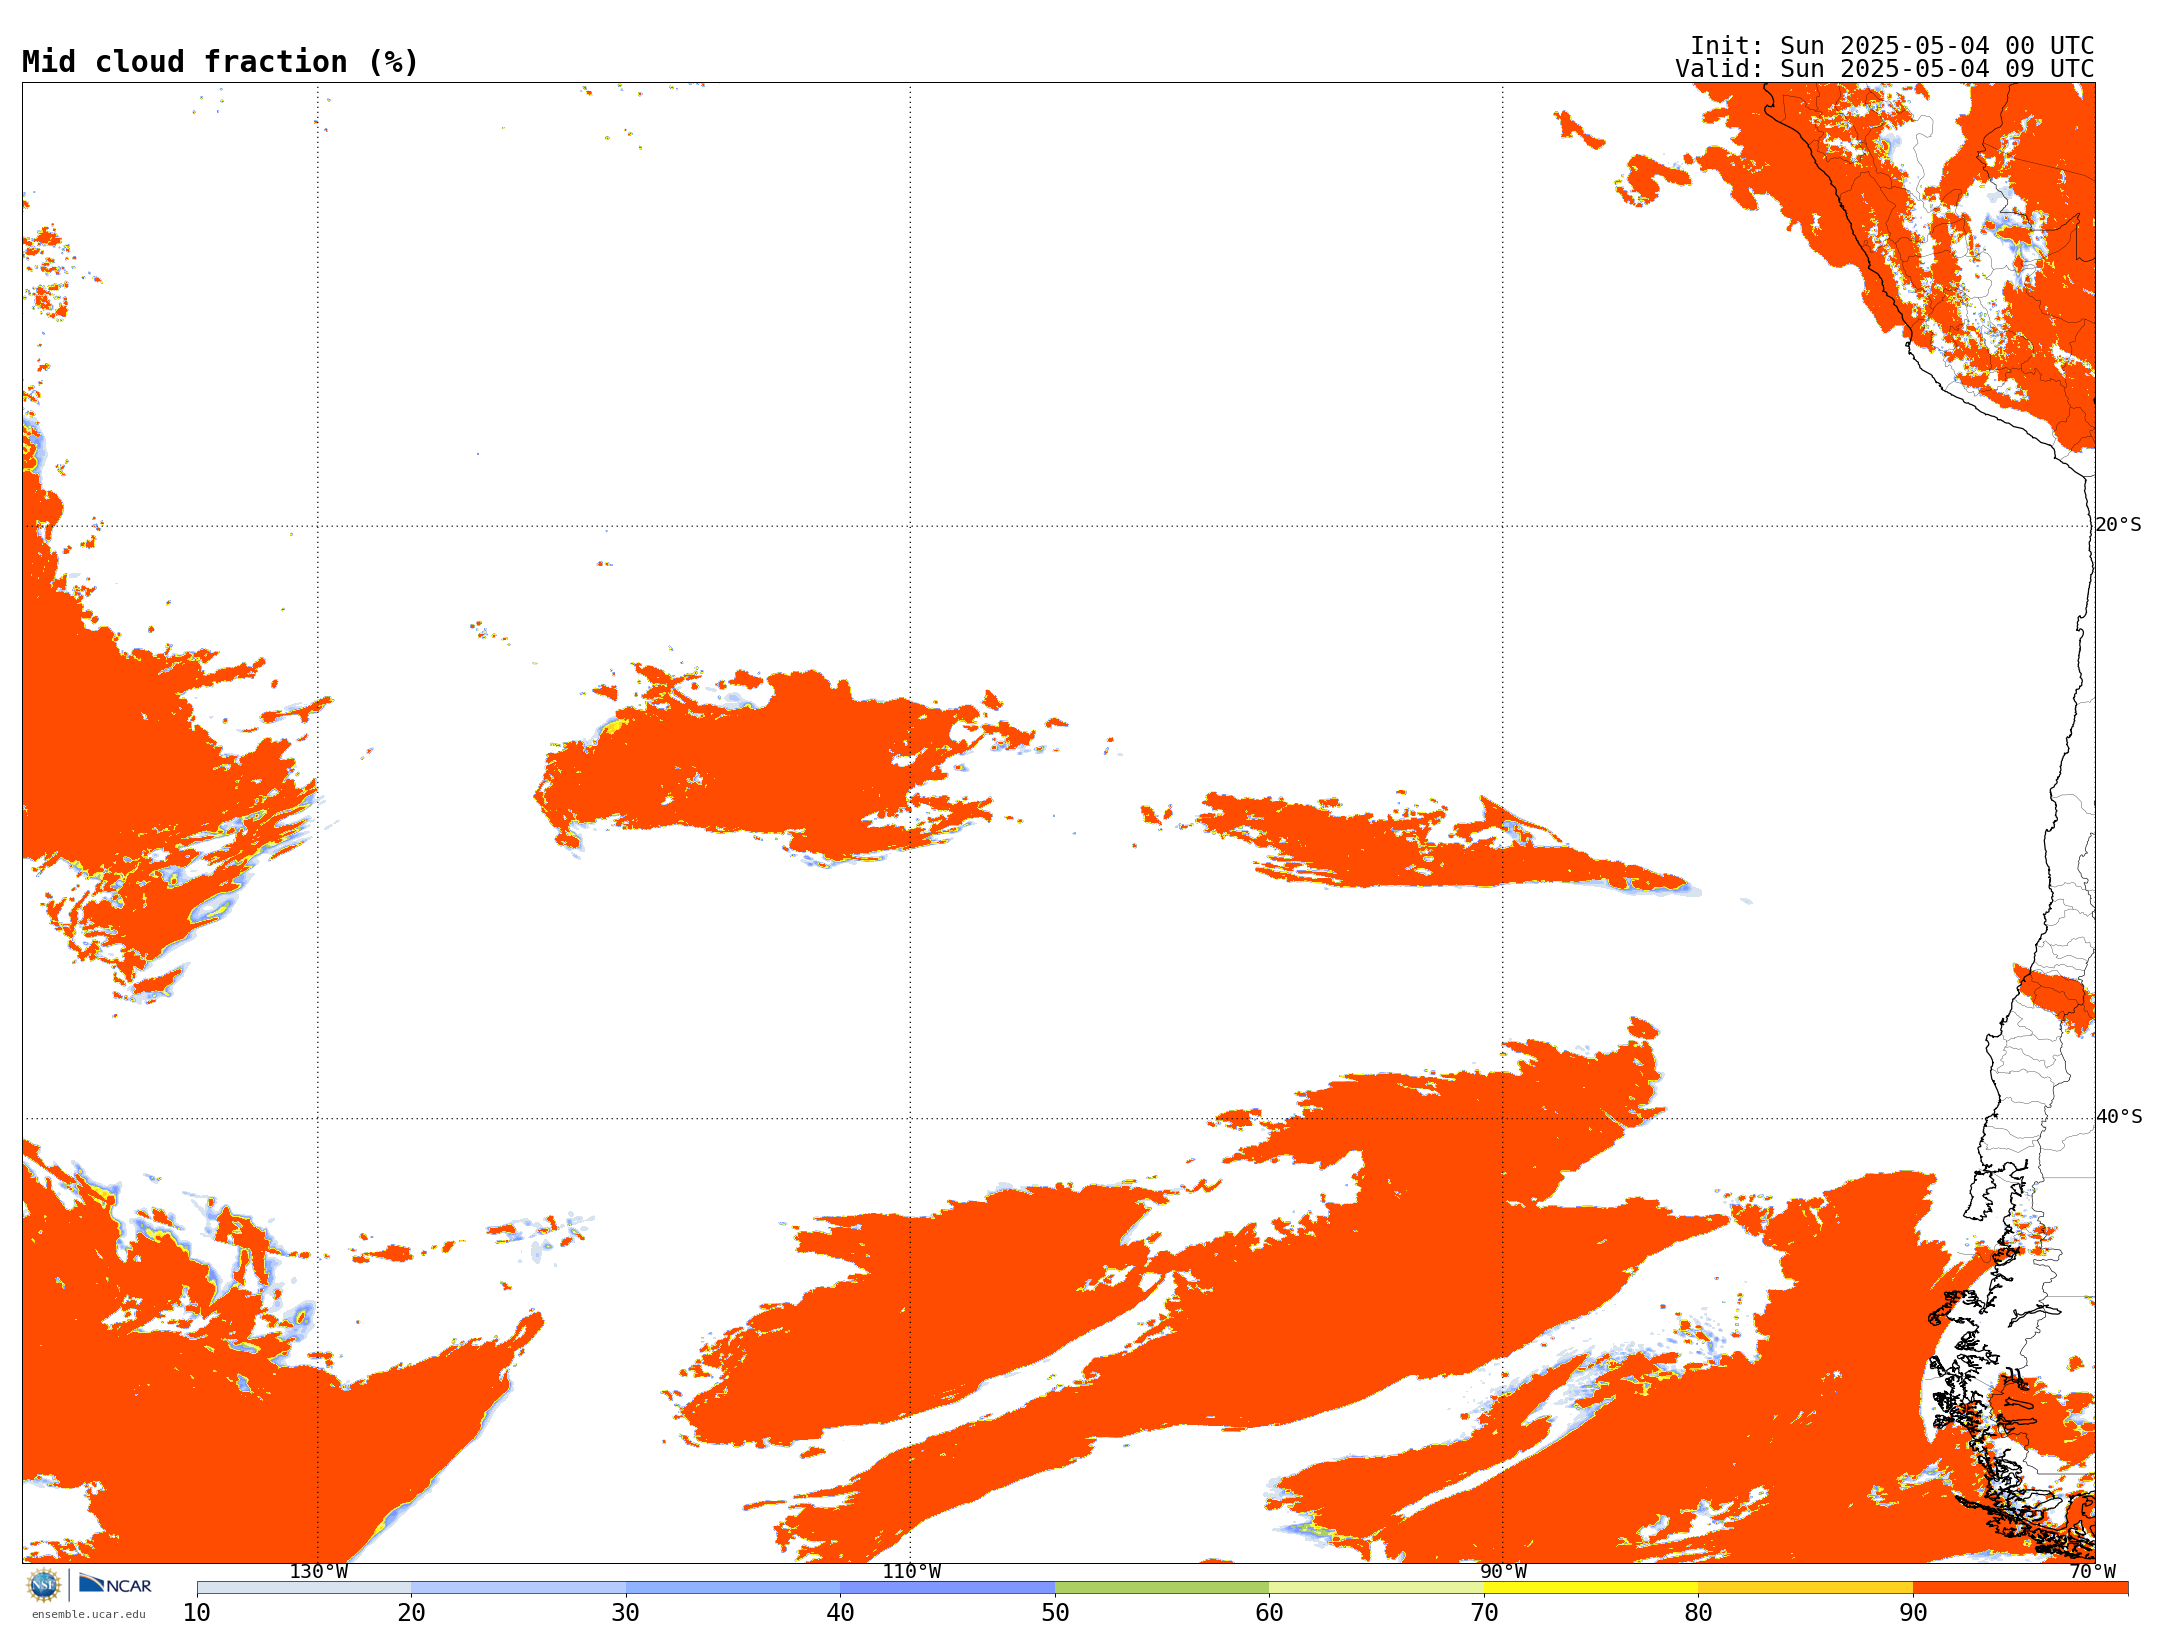
Task: Click the 110°W longitude label
Action: (911, 1571)
